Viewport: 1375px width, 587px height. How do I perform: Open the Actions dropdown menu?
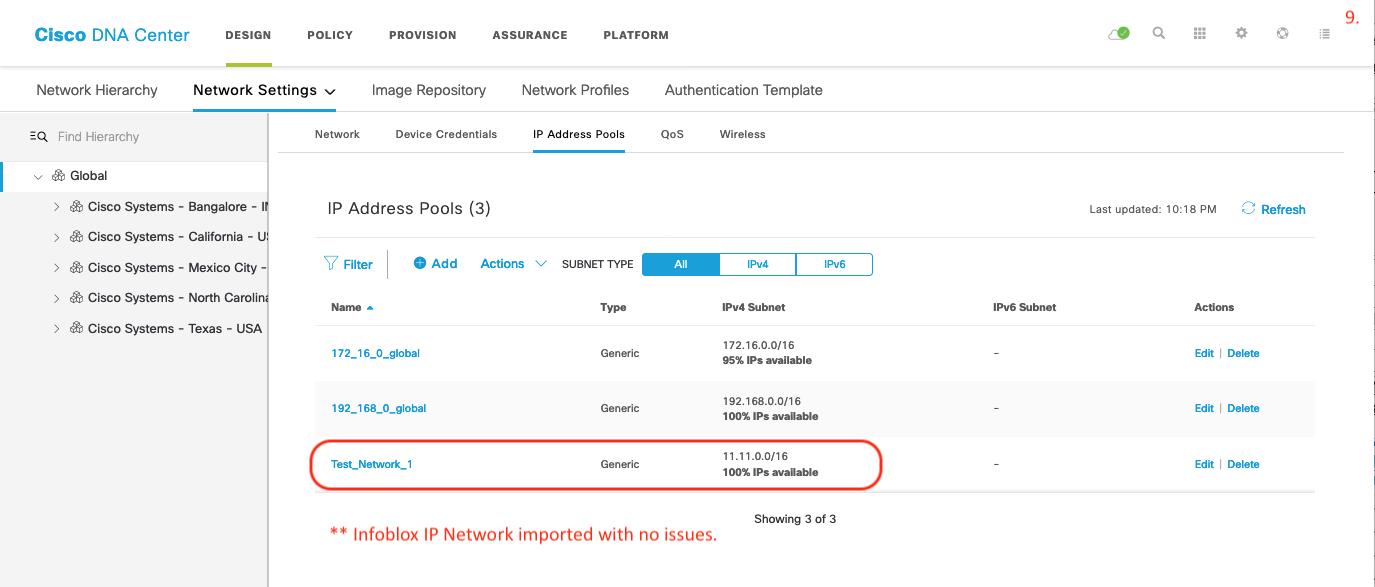click(x=511, y=263)
